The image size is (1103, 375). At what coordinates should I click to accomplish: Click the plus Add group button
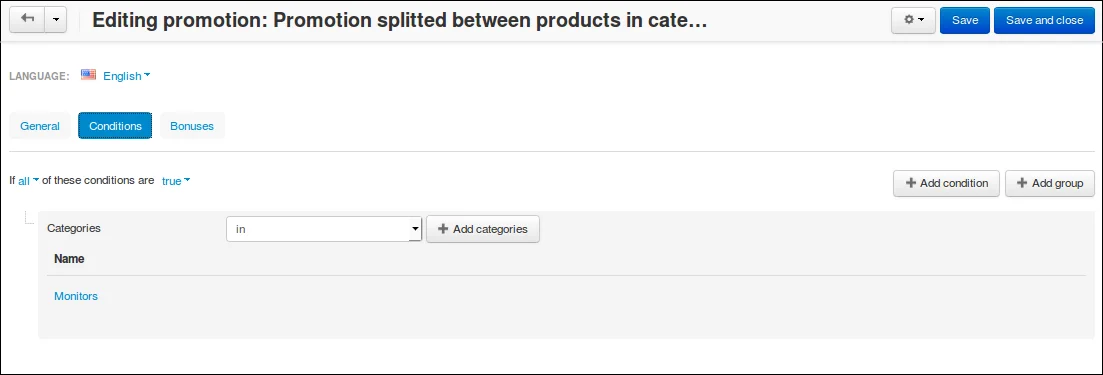(x=1050, y=183)
